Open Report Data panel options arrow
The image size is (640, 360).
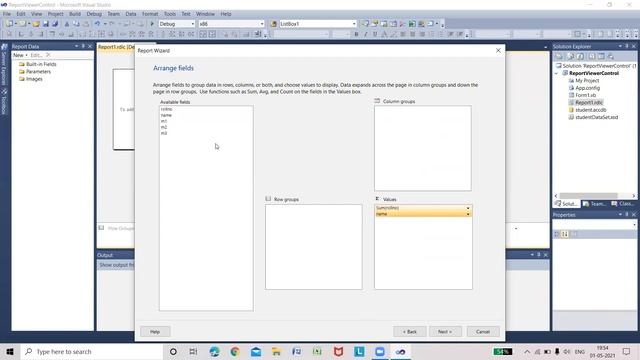pyautogui.click(x=76, y=47)
